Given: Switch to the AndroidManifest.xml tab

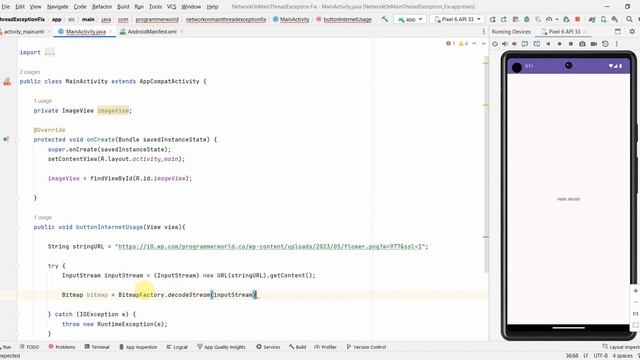Looking at the screenshot, I should point(152,31).
